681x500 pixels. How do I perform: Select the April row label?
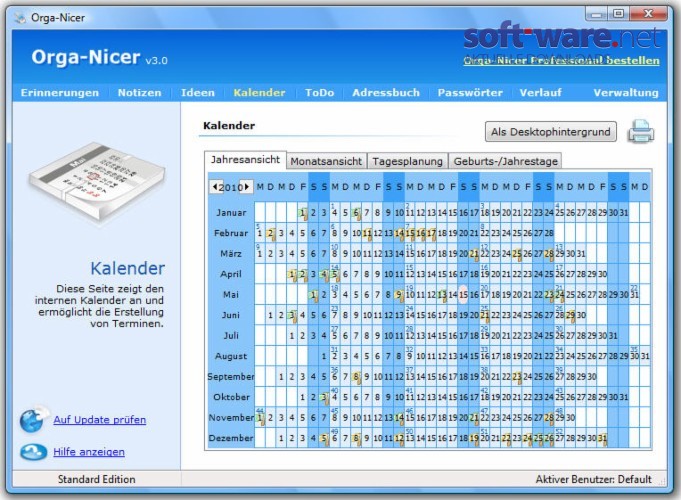click(x=231, y=274)
